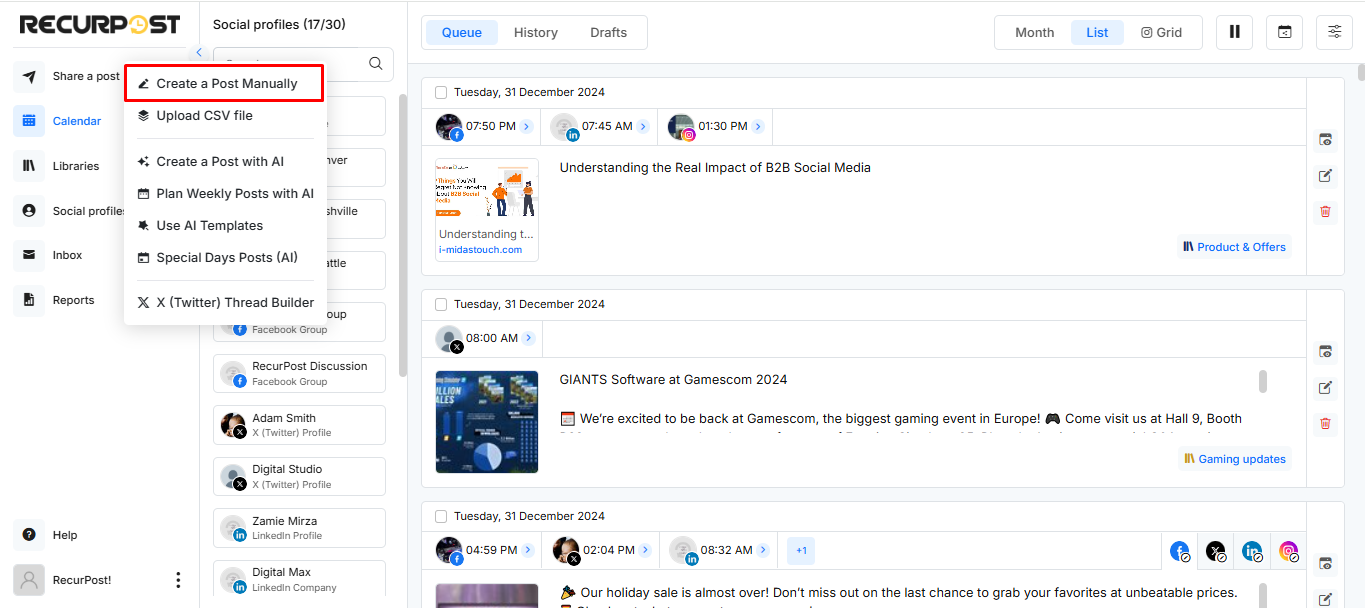Open the Inbox envelope icon
The width and height of the screenshot is (1365, 608).
click(29, 255)
